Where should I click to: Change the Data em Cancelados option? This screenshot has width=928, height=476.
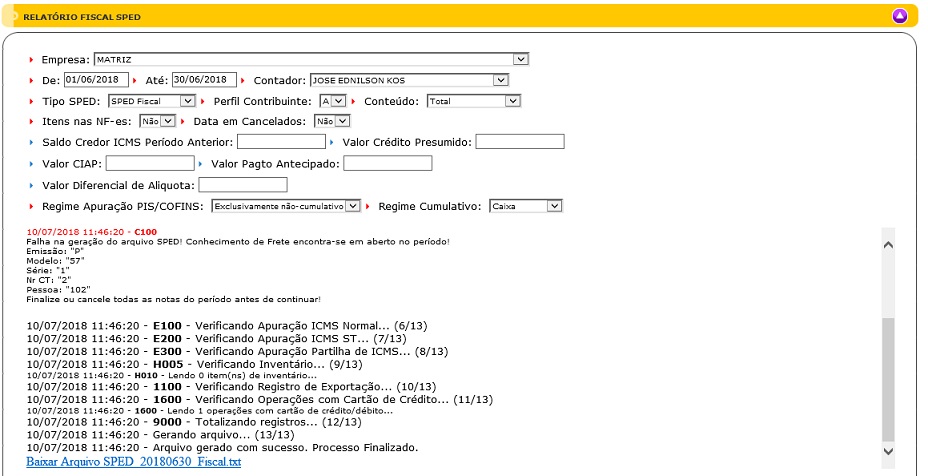[331, 121]
